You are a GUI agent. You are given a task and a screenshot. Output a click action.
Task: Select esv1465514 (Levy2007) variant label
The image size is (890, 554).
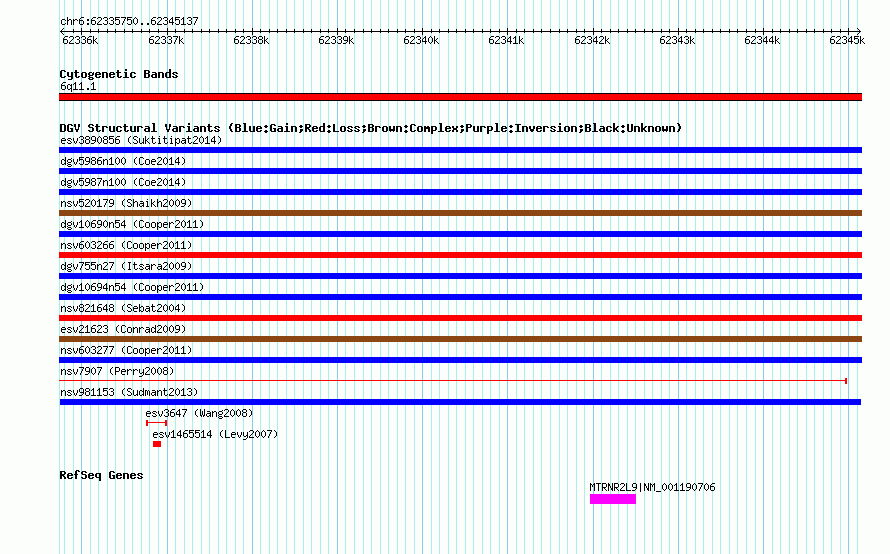pyautogui.click(x=215, y=434)
